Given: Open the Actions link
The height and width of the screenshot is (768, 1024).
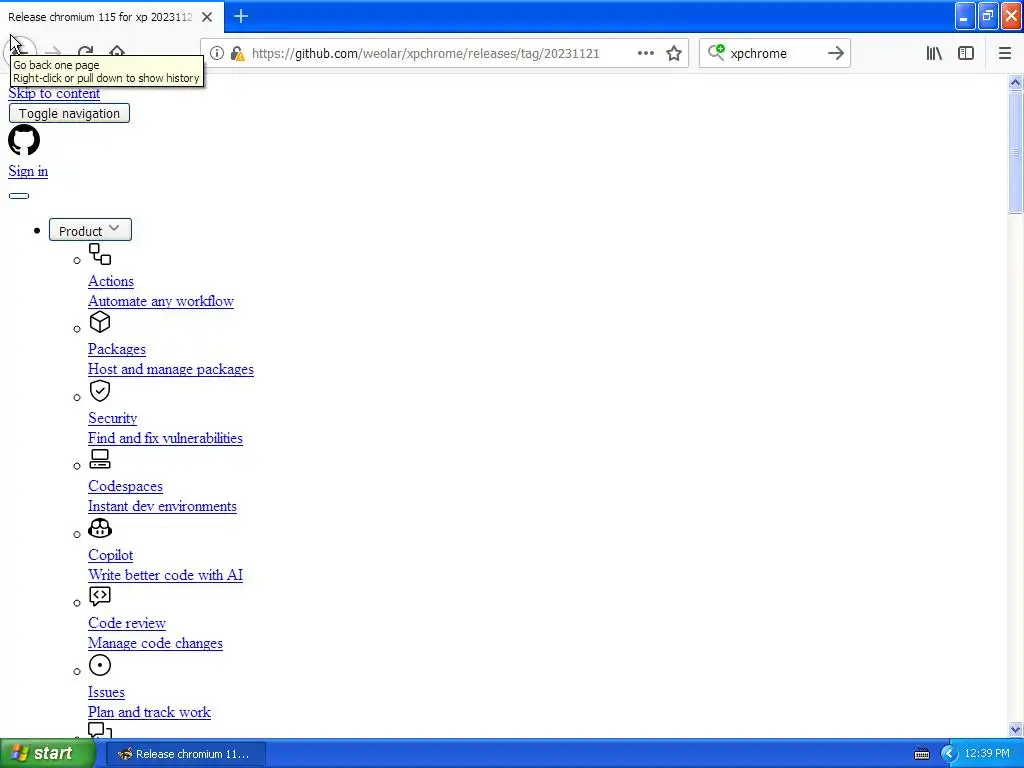Looking at the screenshot, I should pos(111,281).
